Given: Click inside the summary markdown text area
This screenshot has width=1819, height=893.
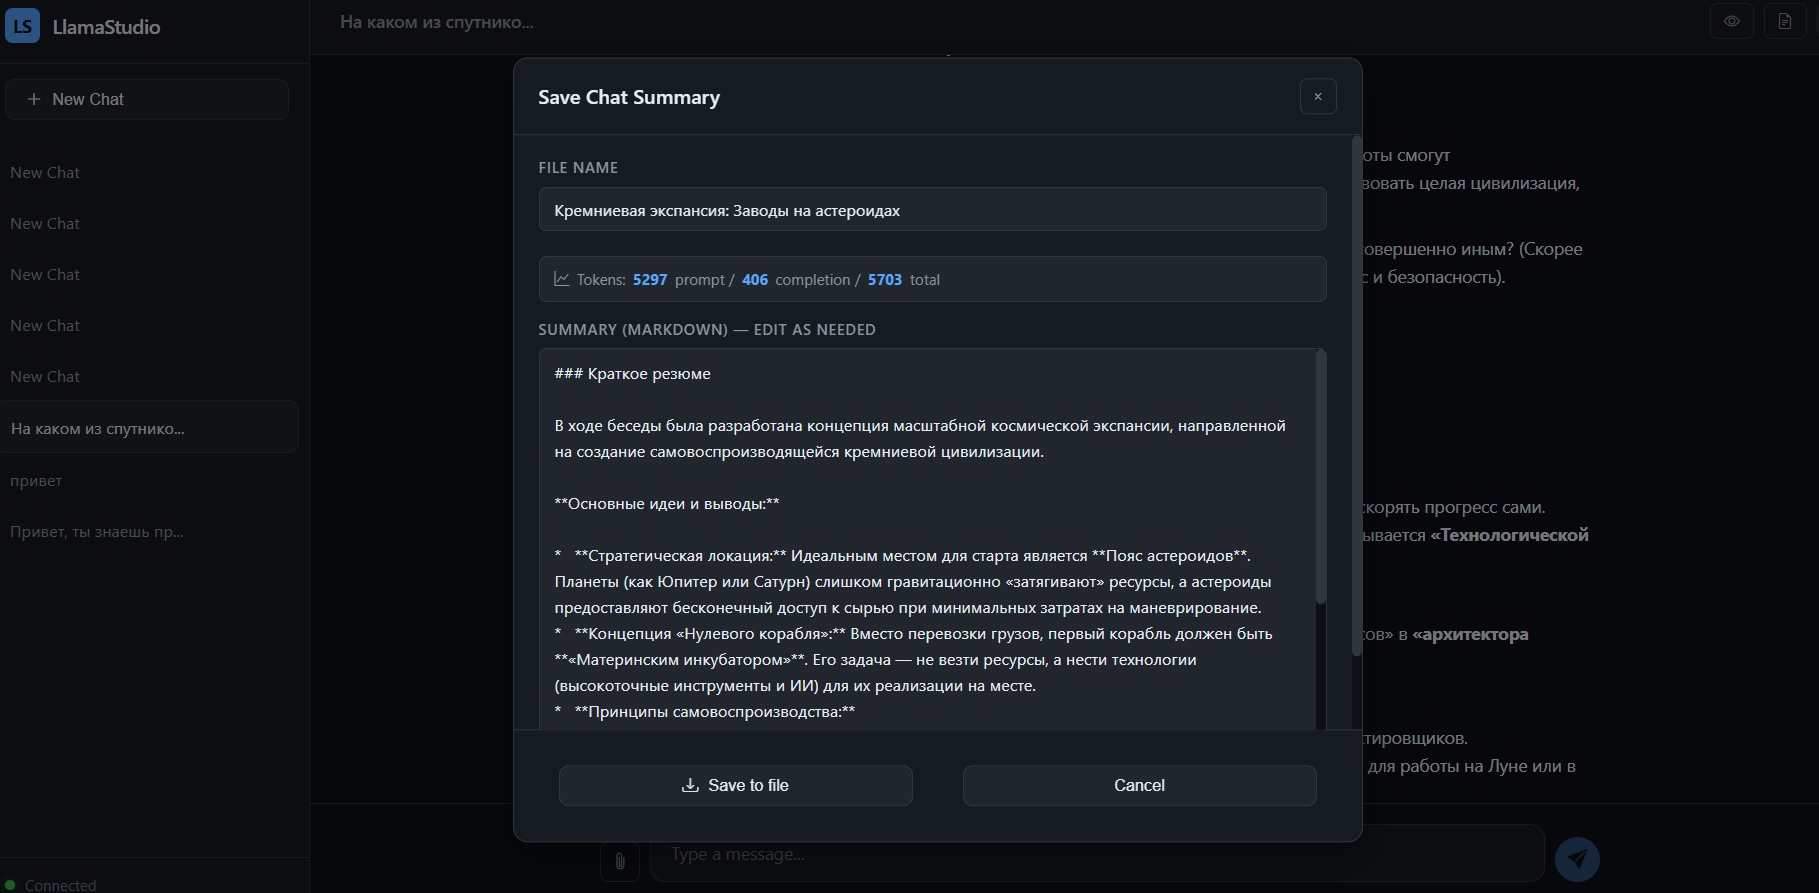Looking at the screenshot, I should [927, 540].
